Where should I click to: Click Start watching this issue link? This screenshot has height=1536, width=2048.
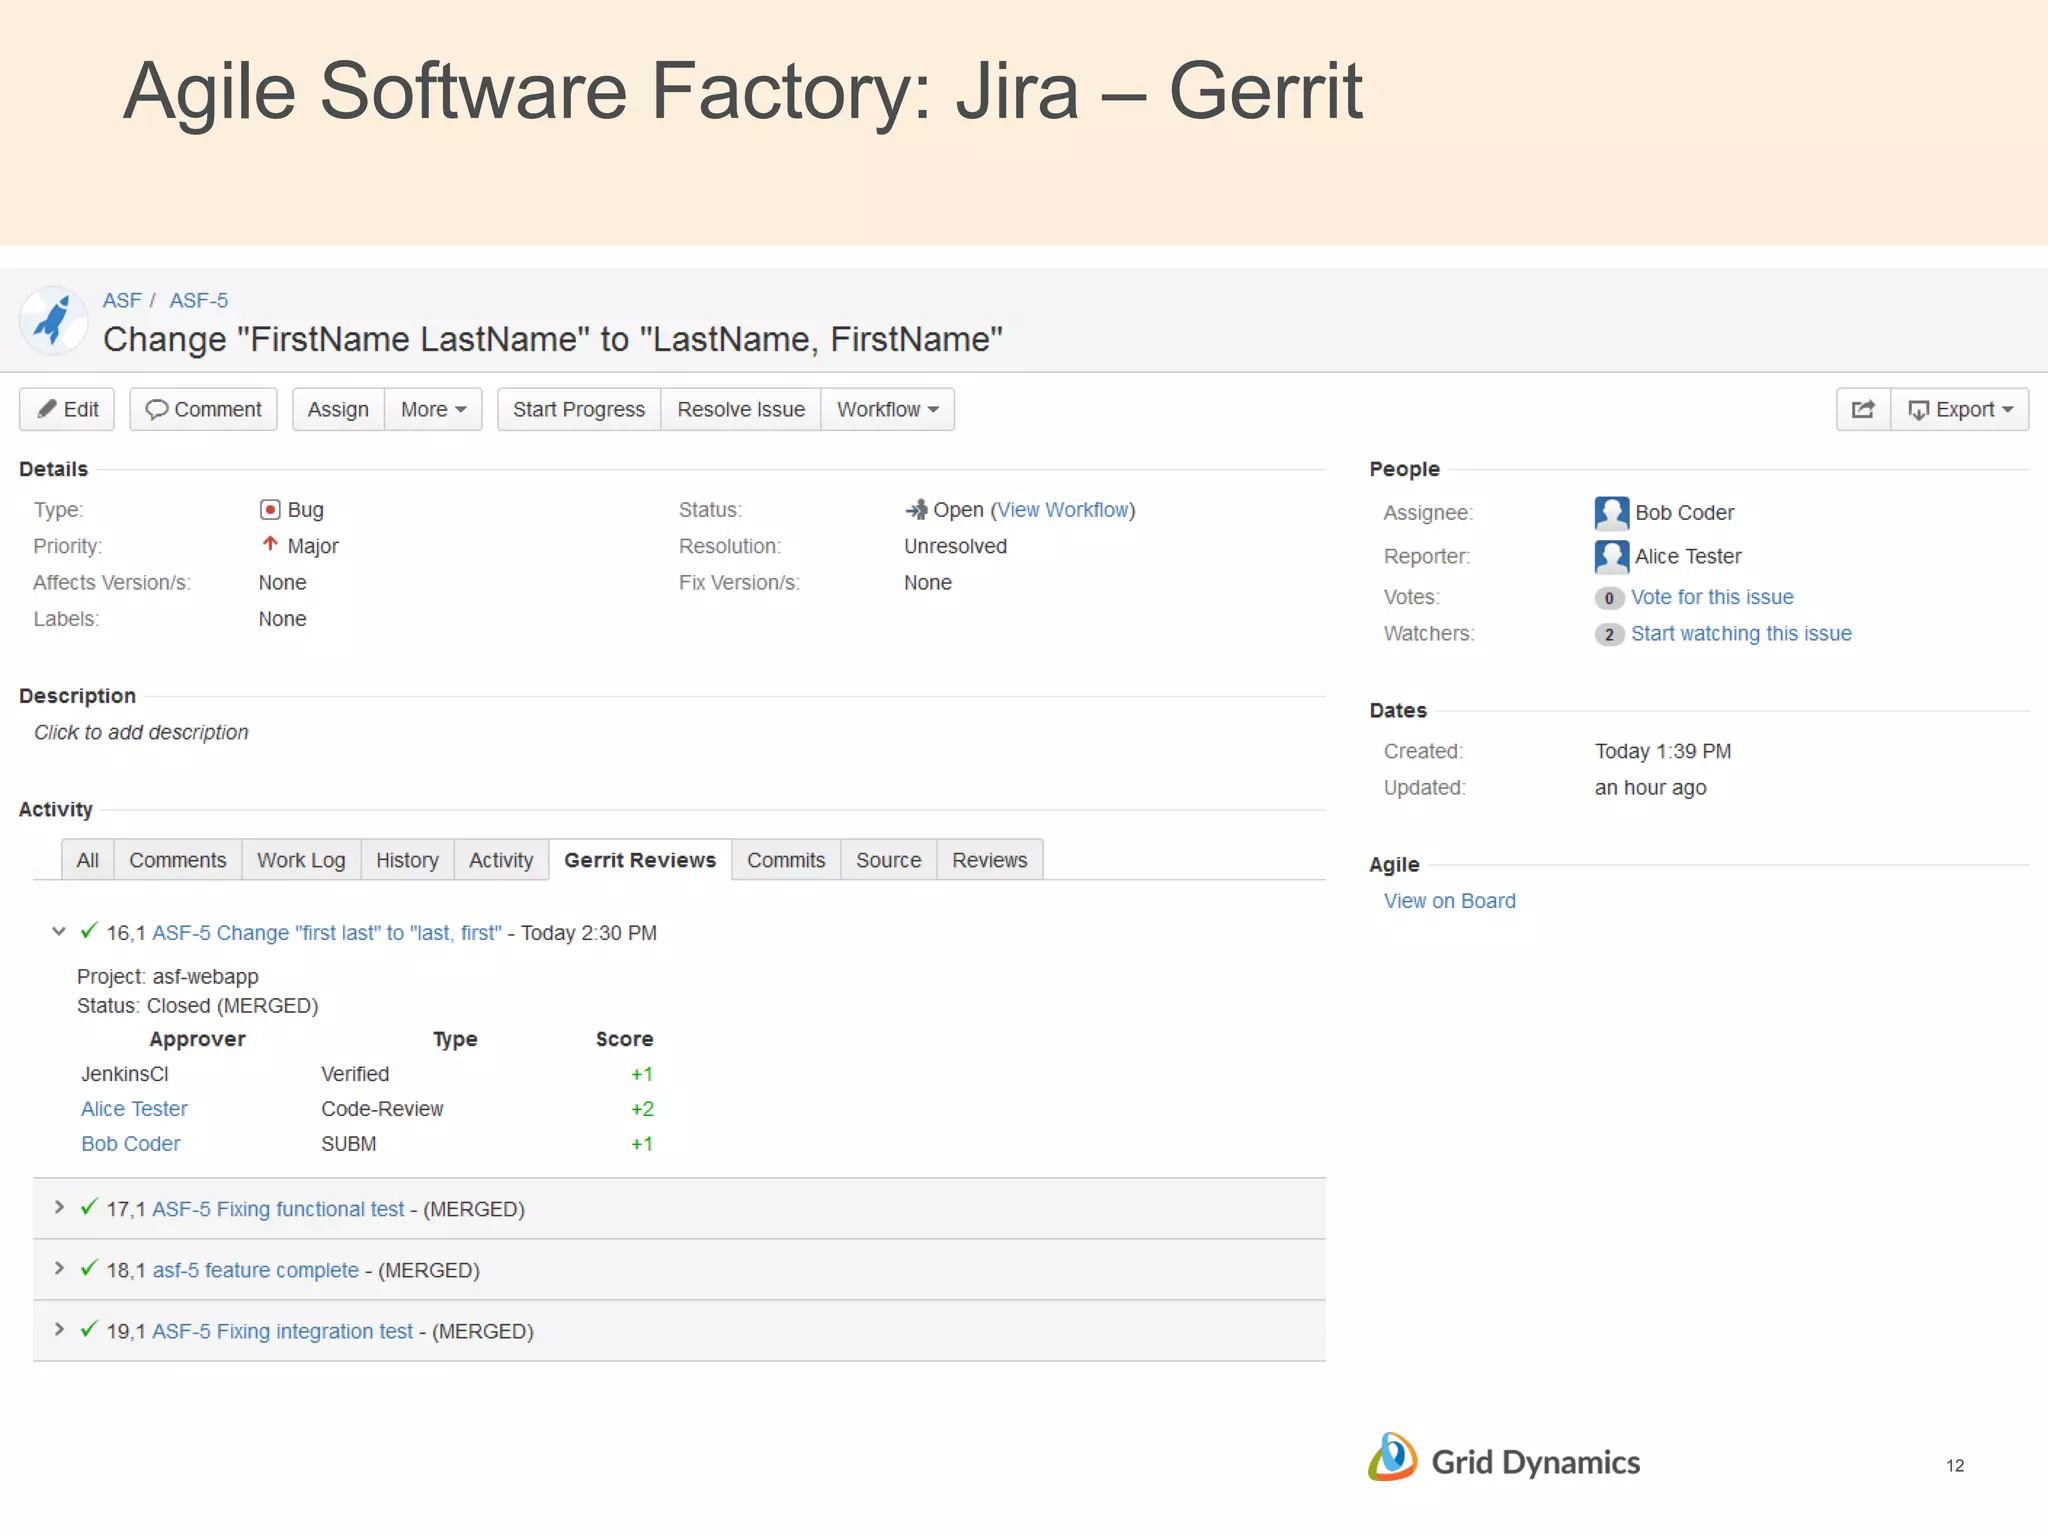pyautogui.click(x=1741, y=634)
